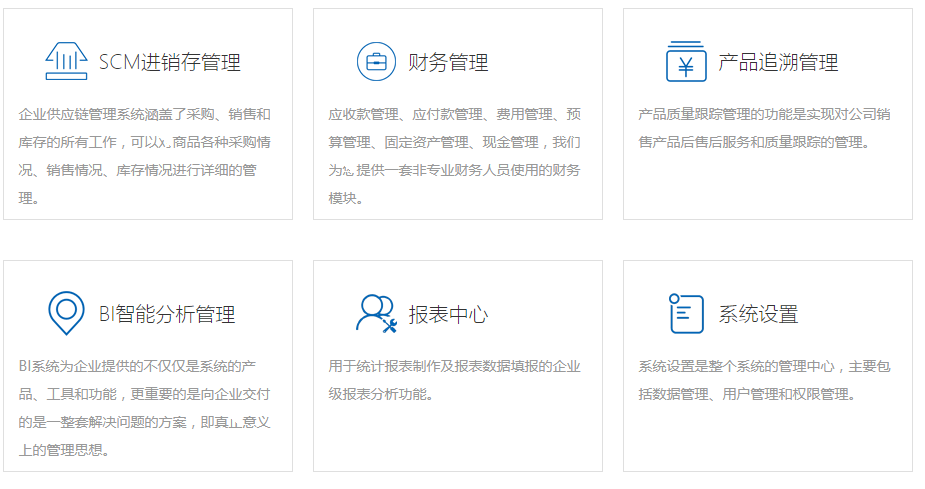Click the description text beginning 产品质量跟踪管理
Image resolution: width=925 pixels, height=489 pixels.
(764, 128)
